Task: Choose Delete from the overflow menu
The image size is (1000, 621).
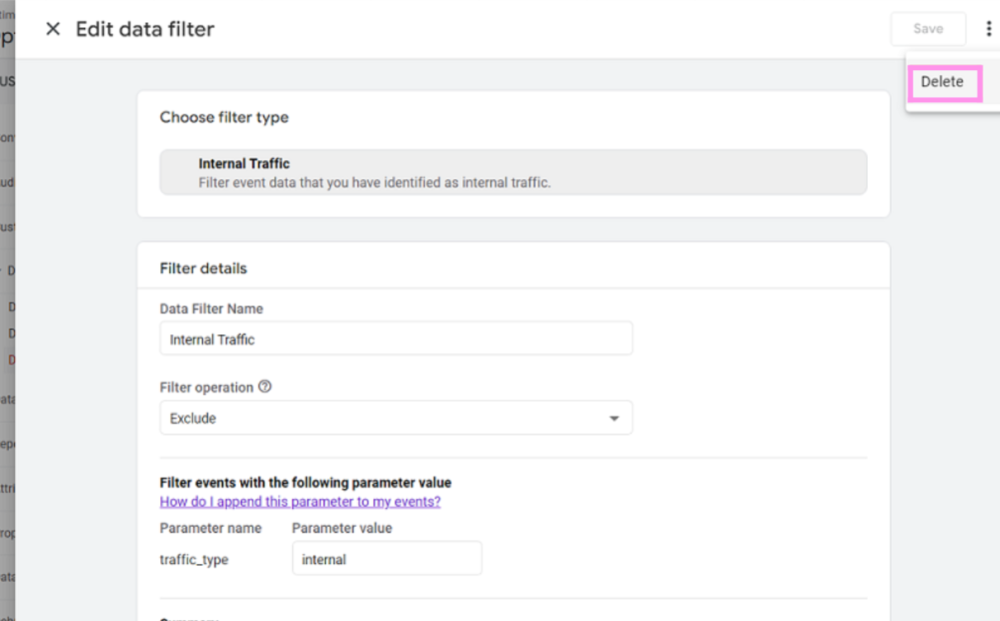Action: coord(942,82)
